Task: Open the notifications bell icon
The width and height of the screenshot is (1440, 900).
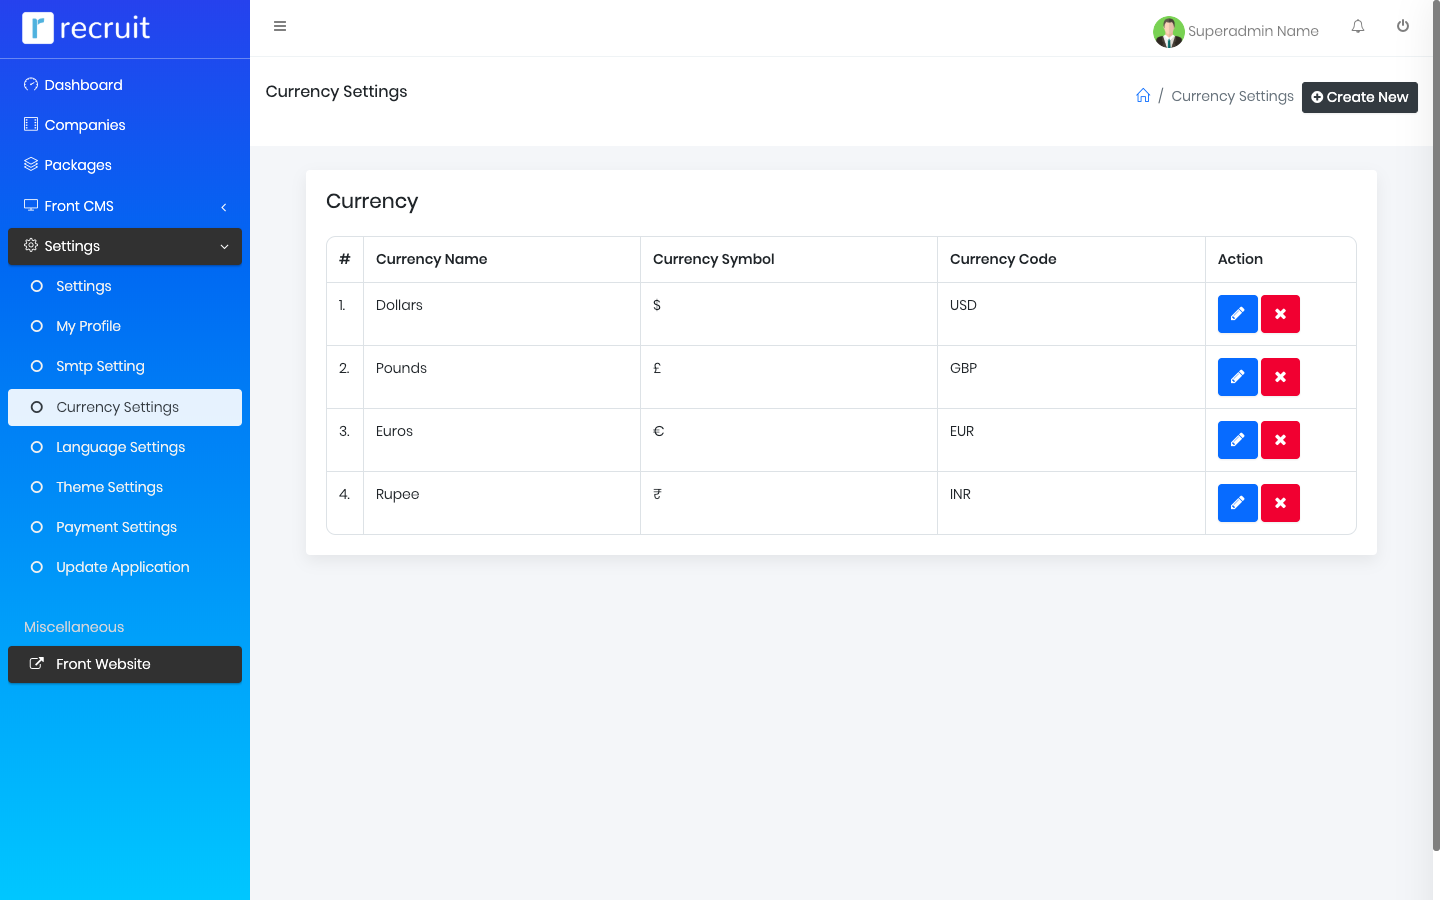Action: [x=1358, y=27]
